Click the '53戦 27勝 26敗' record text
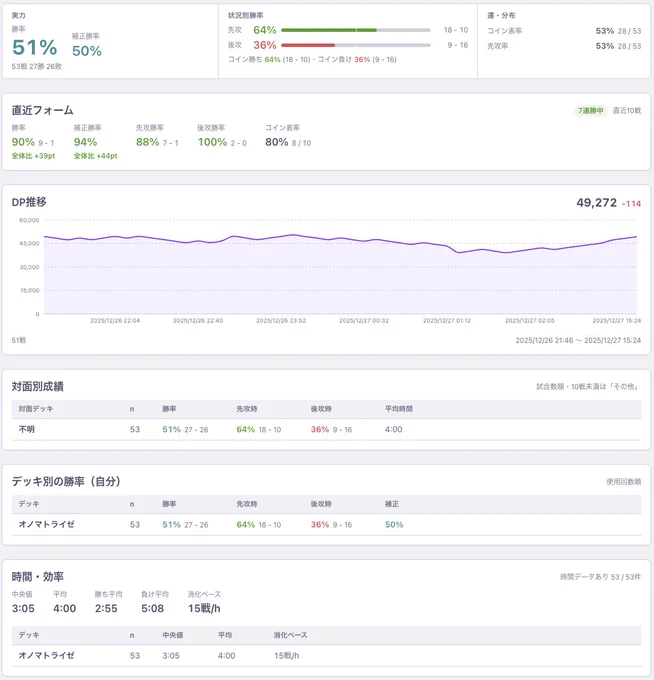The height and width of the screenshot is (680, 654). (x=36, y=66)
